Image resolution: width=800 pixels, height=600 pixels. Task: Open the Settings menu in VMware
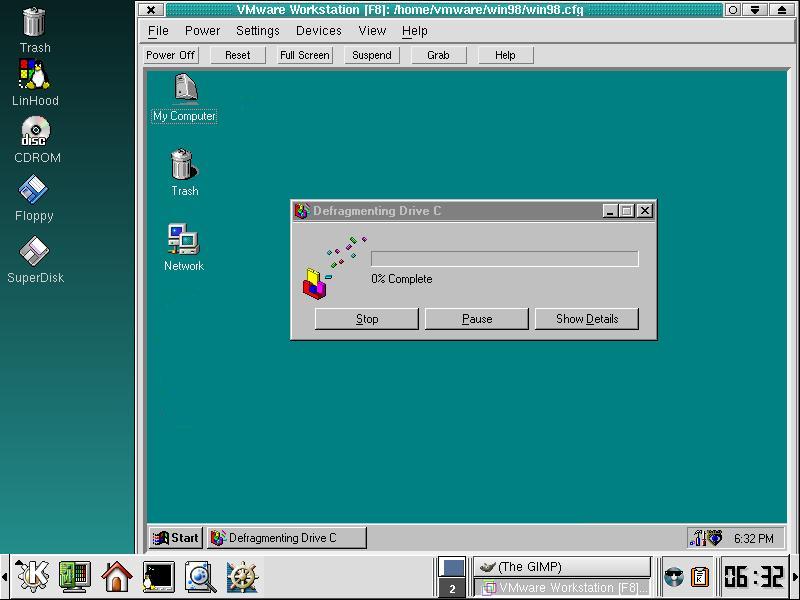point(258,31)
